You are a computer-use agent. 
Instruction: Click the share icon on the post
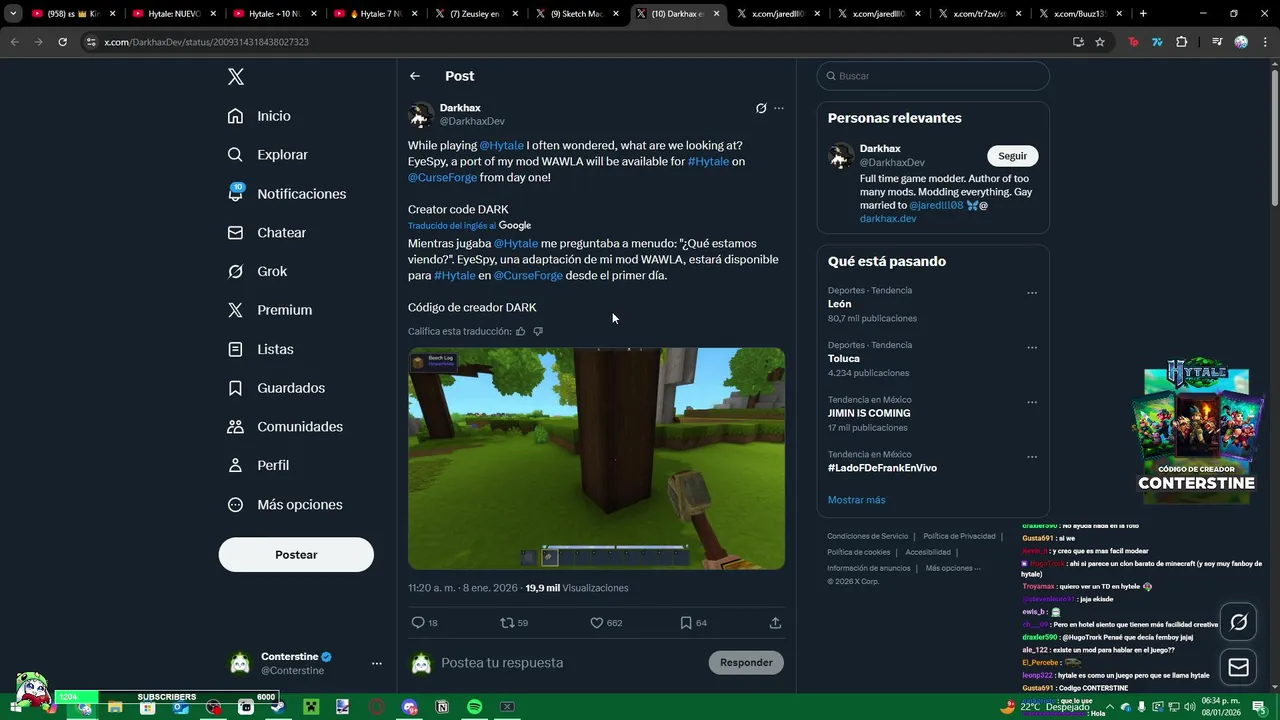coord(775,623)
